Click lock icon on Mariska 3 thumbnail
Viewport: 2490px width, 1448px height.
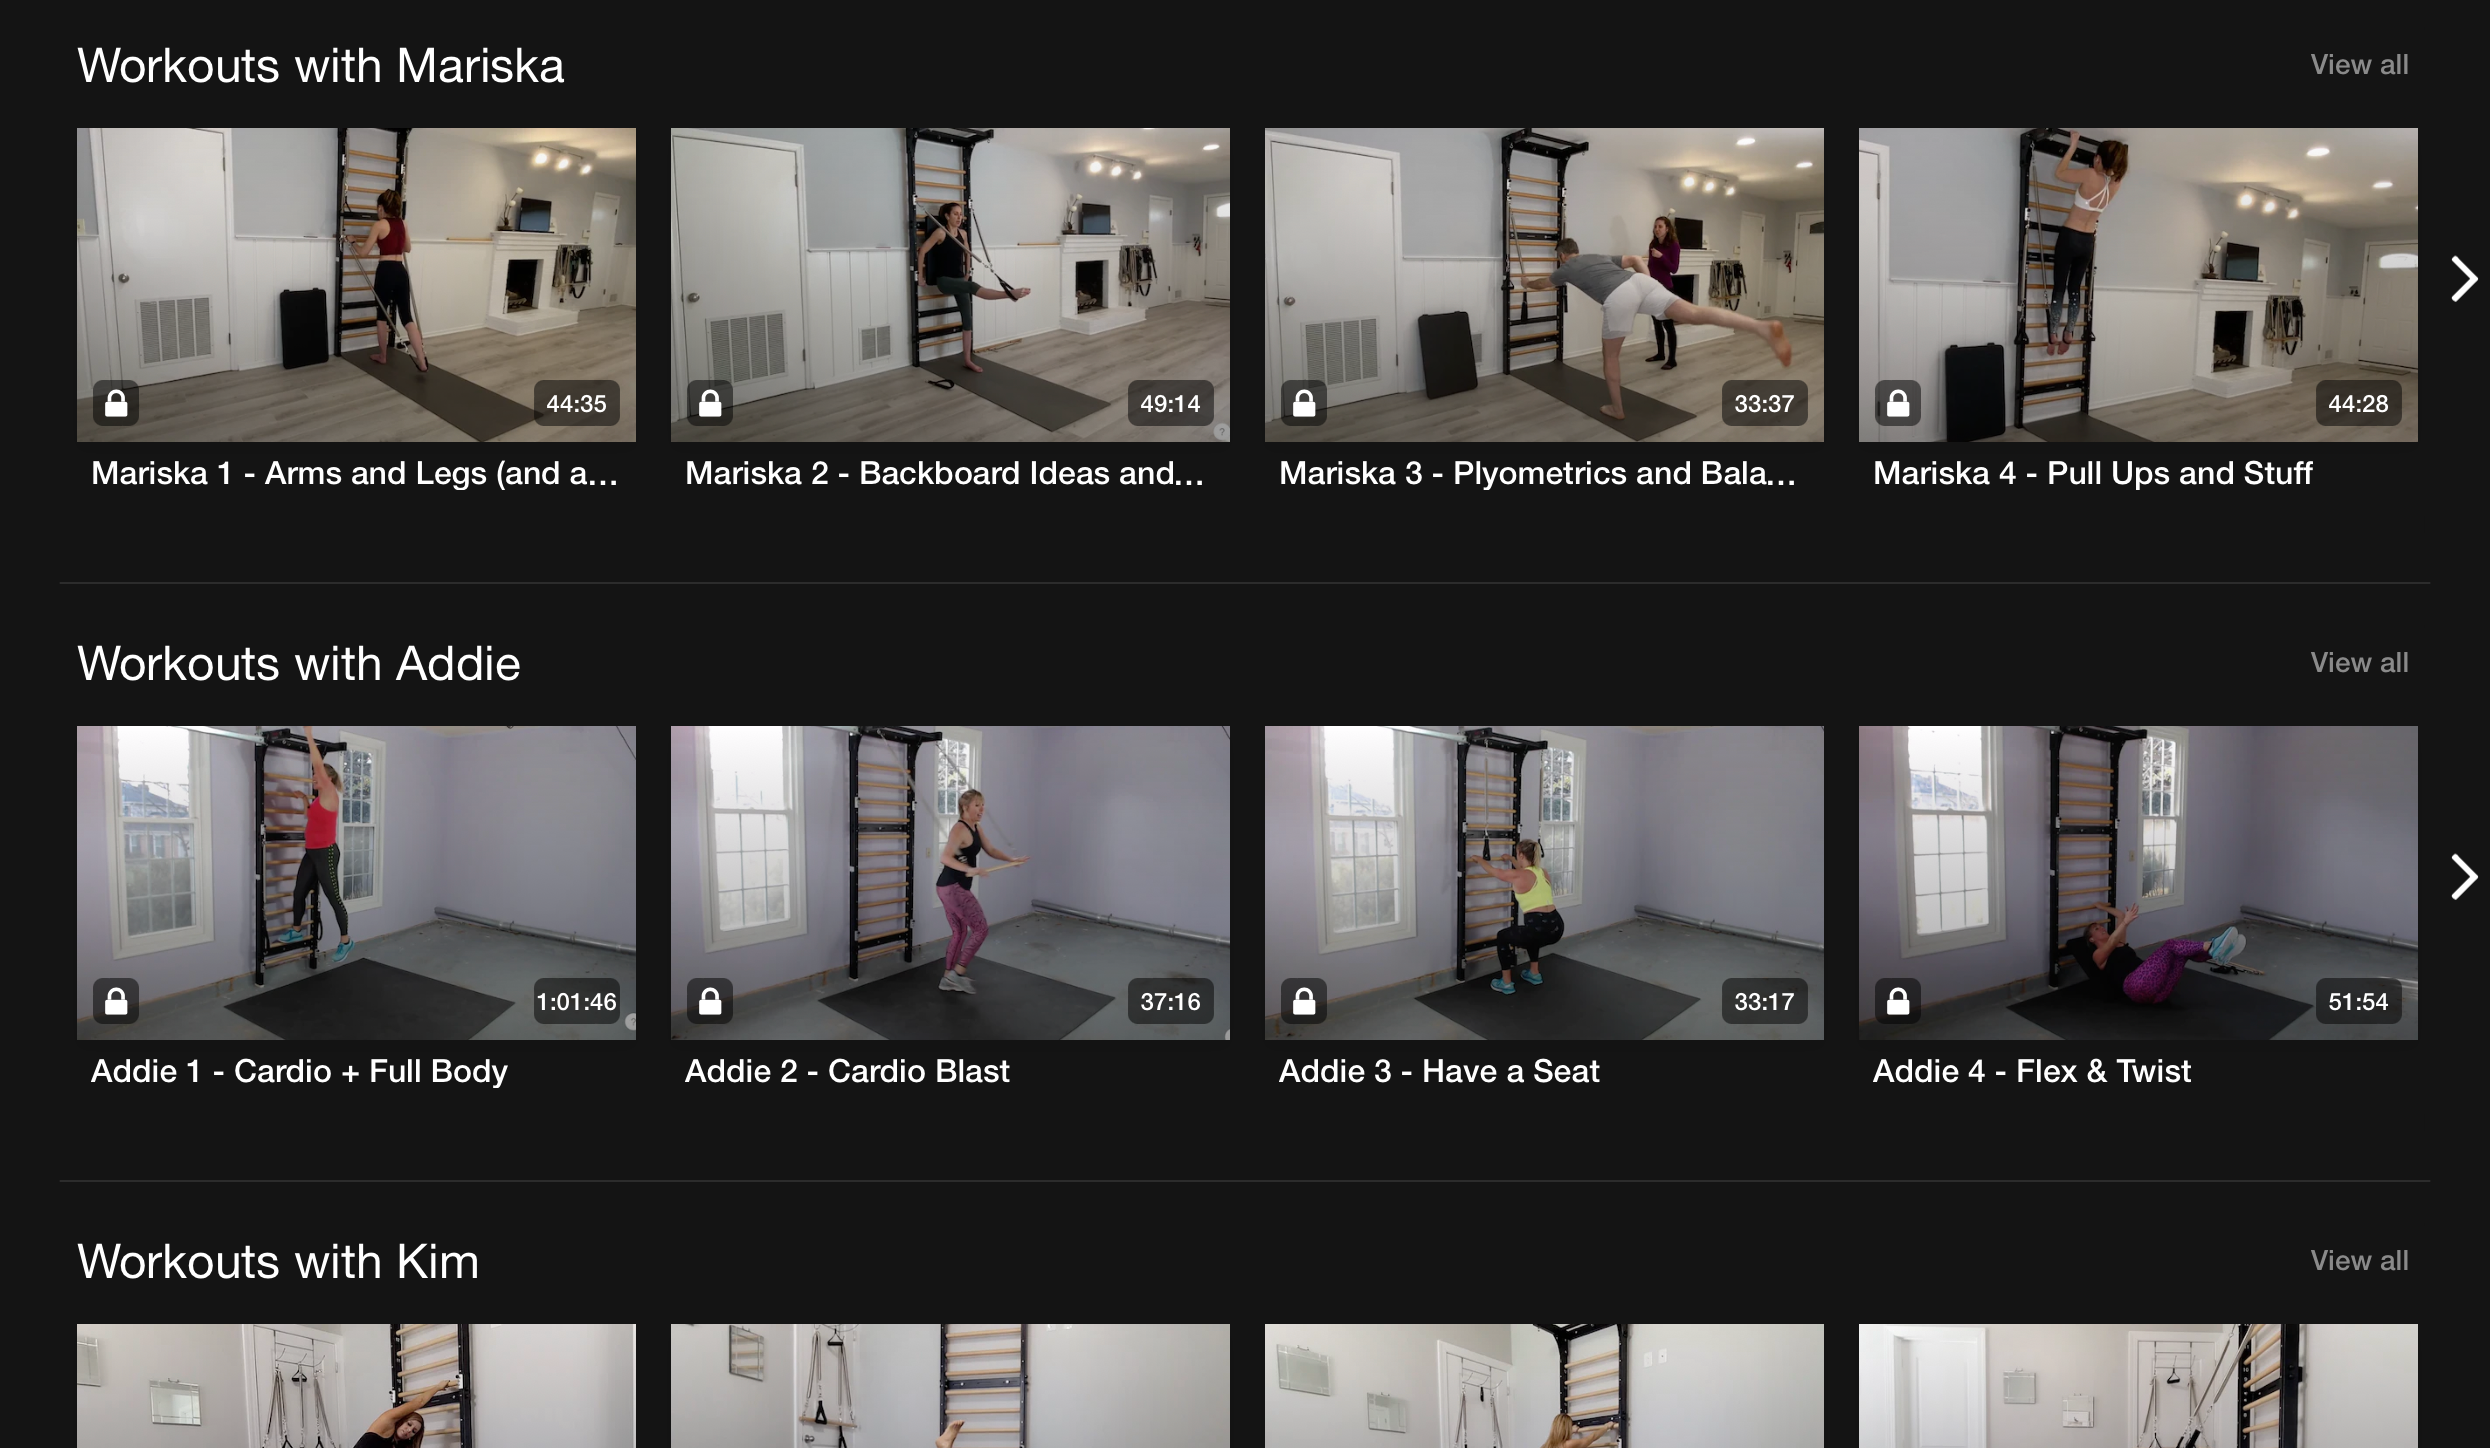tap(1304, 403)
